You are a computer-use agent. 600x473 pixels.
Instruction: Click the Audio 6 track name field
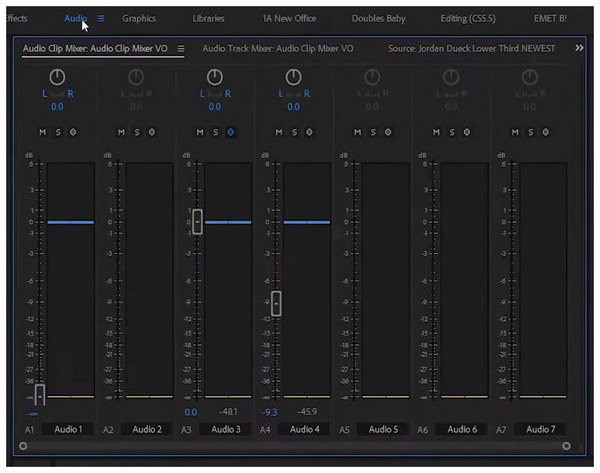(462, 429)
